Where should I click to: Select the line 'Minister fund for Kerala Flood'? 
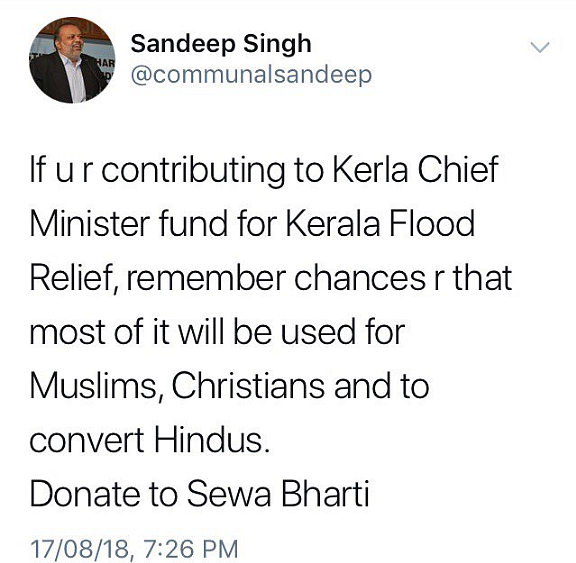pos(252,223)
